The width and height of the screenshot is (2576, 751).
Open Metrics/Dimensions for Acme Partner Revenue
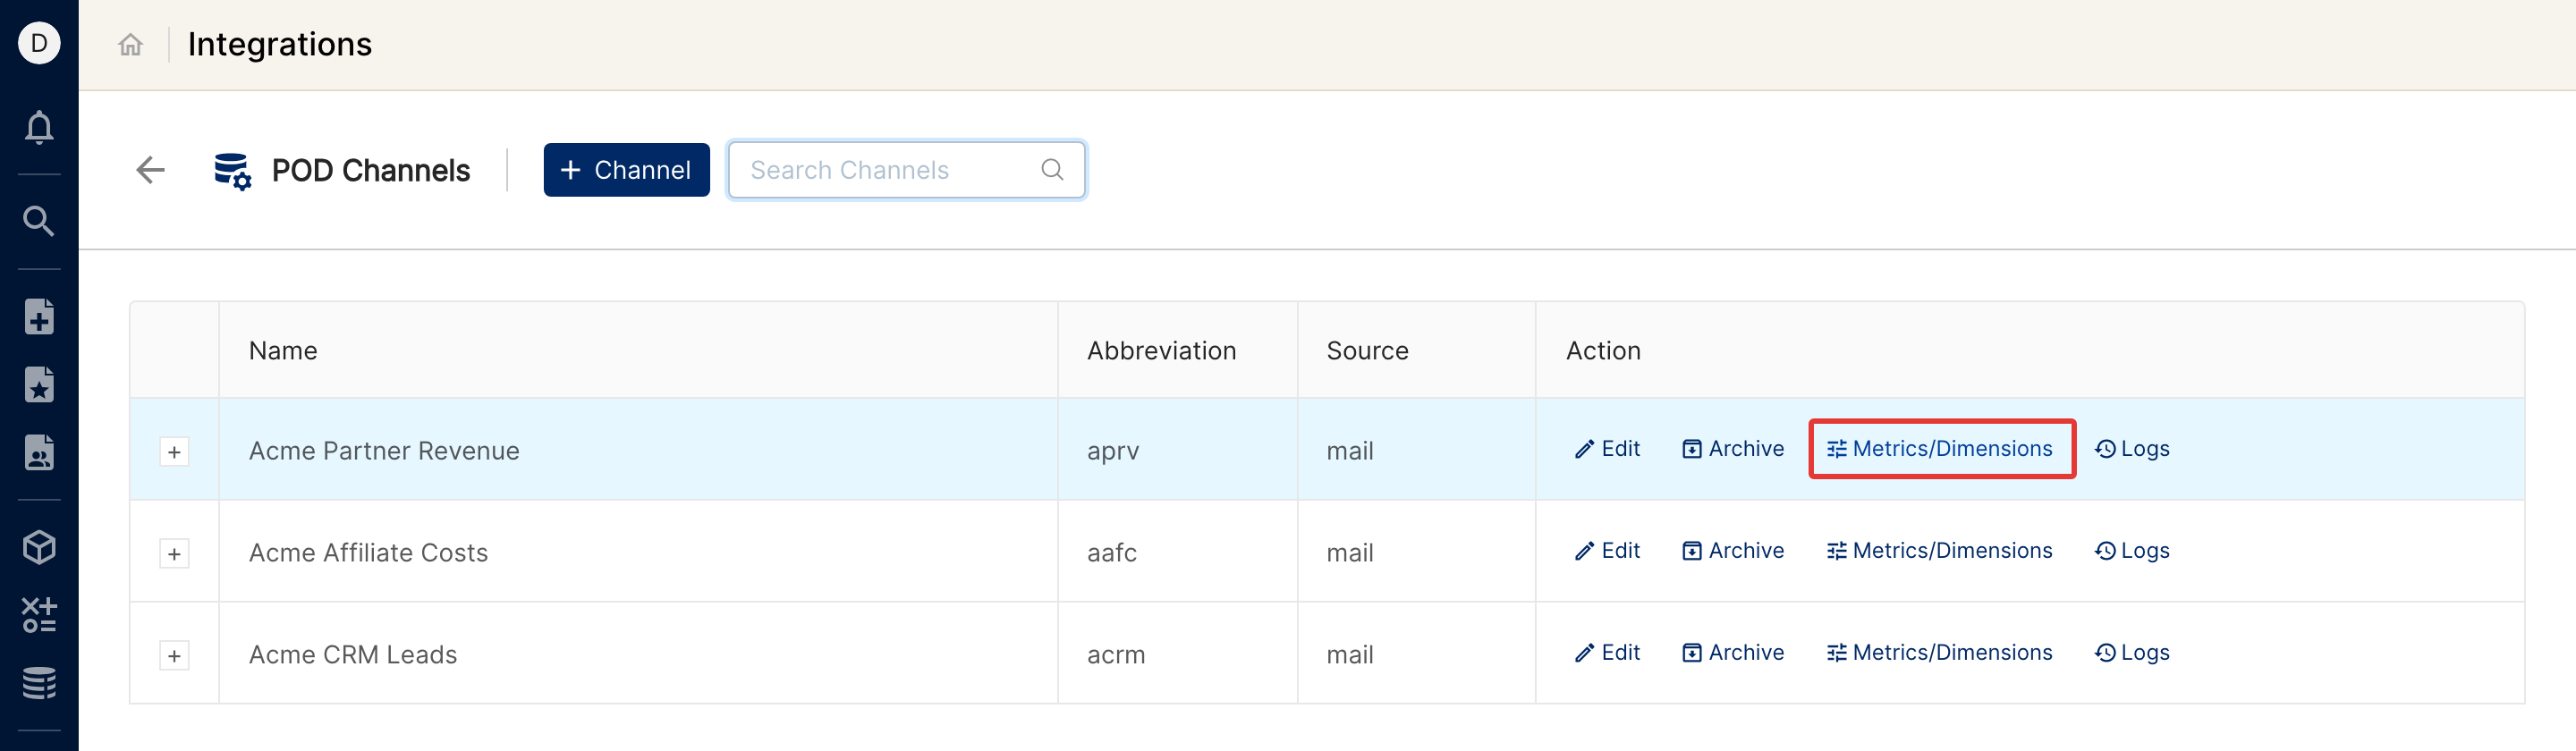[x=1940, y=449]
